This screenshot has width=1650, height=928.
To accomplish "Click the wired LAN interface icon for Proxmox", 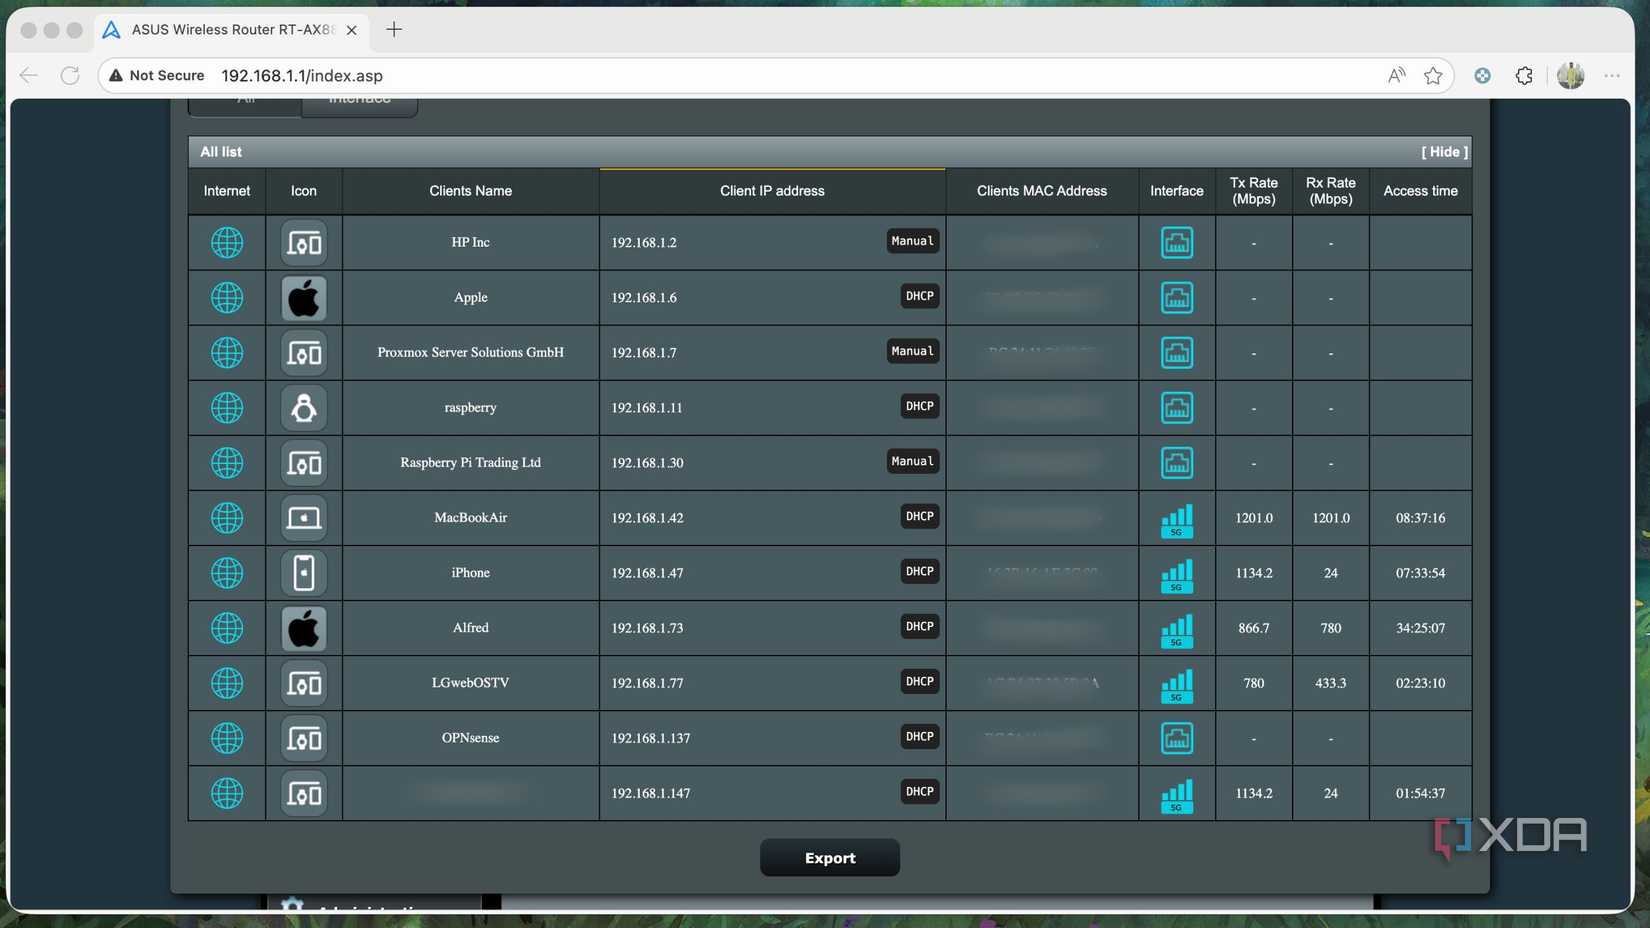I will [1176, 352].
